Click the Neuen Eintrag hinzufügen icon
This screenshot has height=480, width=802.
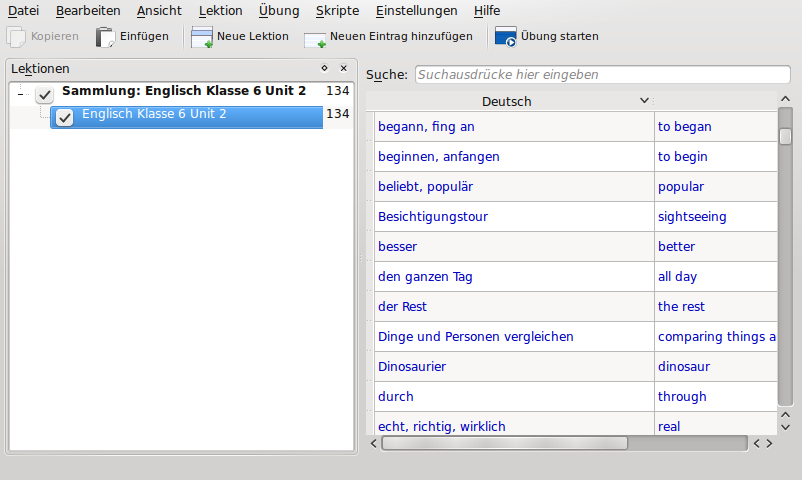coord(315,39)
